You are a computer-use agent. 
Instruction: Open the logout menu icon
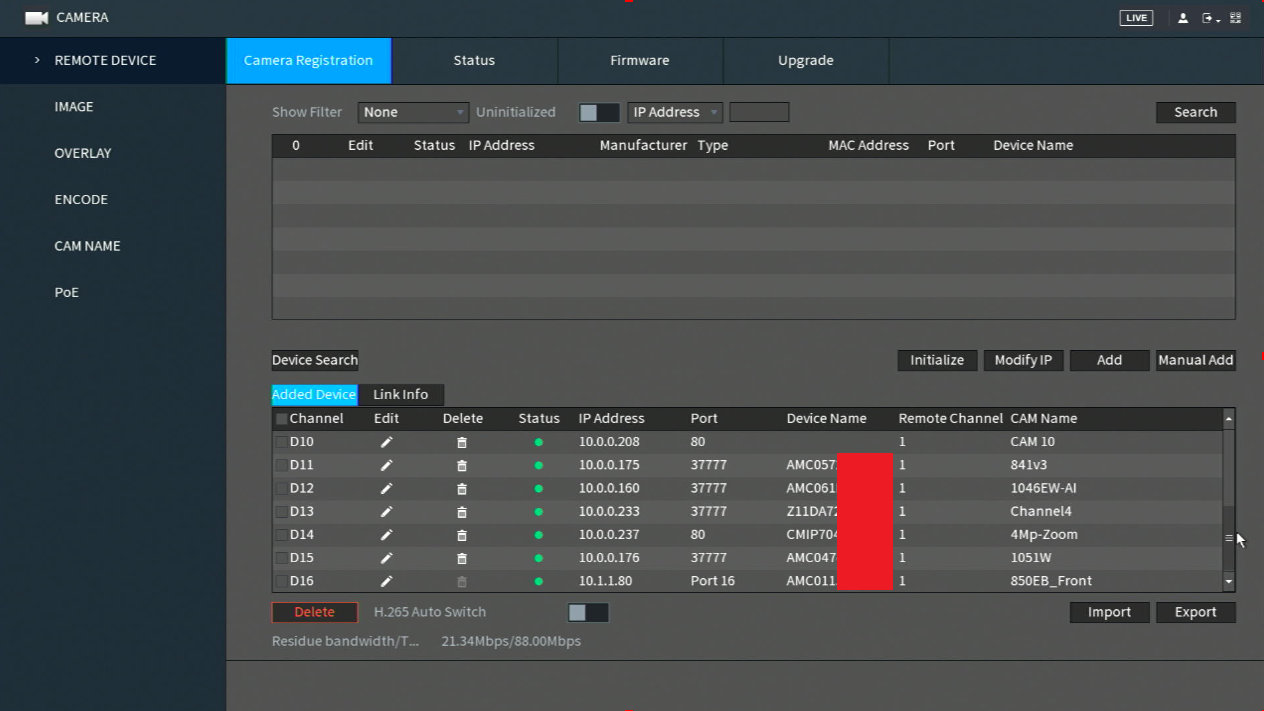(x=1210, y=18)
